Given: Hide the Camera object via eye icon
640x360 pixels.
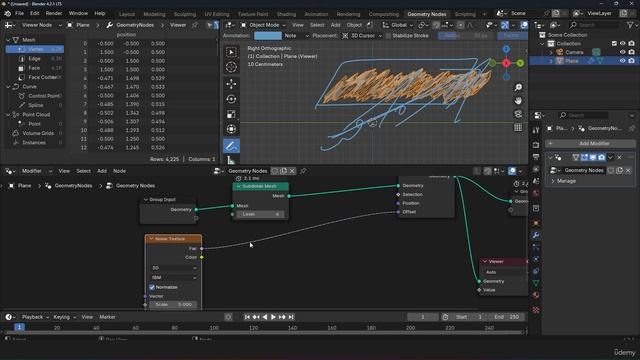Looking at the screenshot, I should [622, 52].
